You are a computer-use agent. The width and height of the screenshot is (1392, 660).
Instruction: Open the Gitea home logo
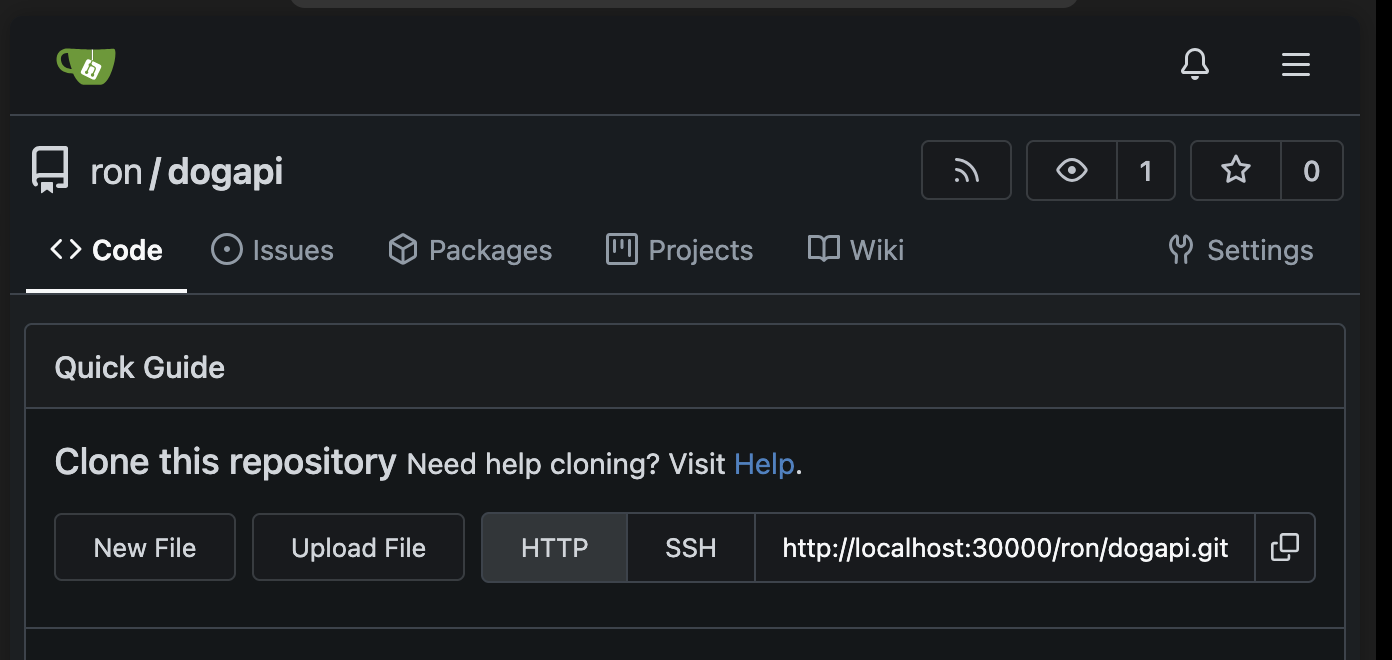pos(86,65)
